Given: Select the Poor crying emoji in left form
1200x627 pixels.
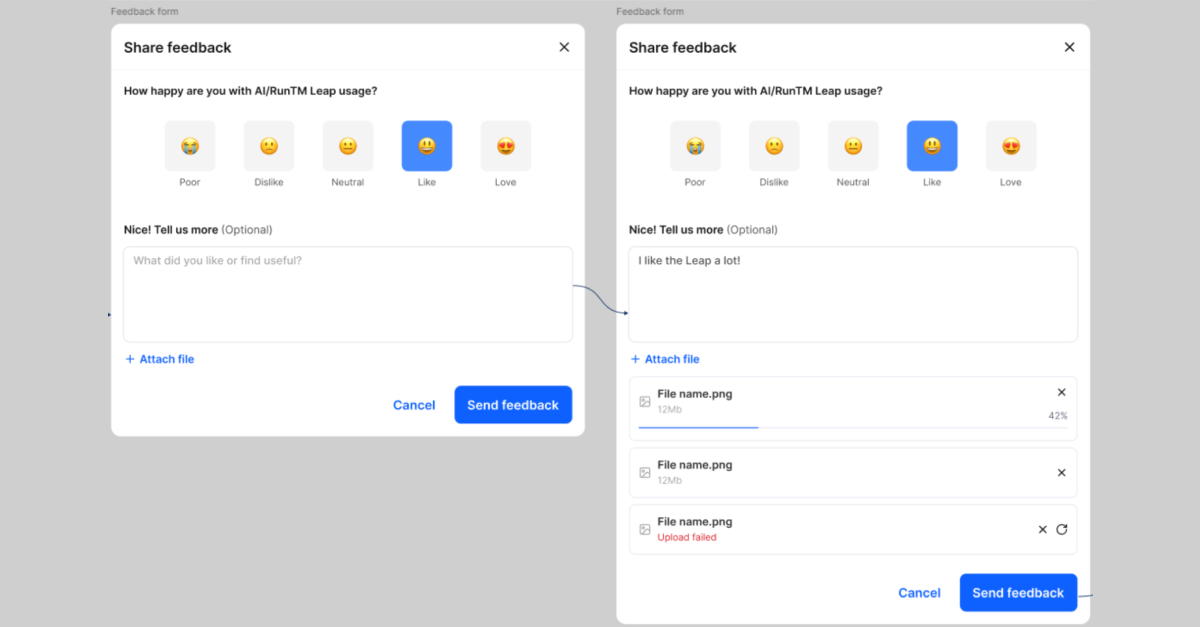Looking at the screenshot, I should coord(190,146).
